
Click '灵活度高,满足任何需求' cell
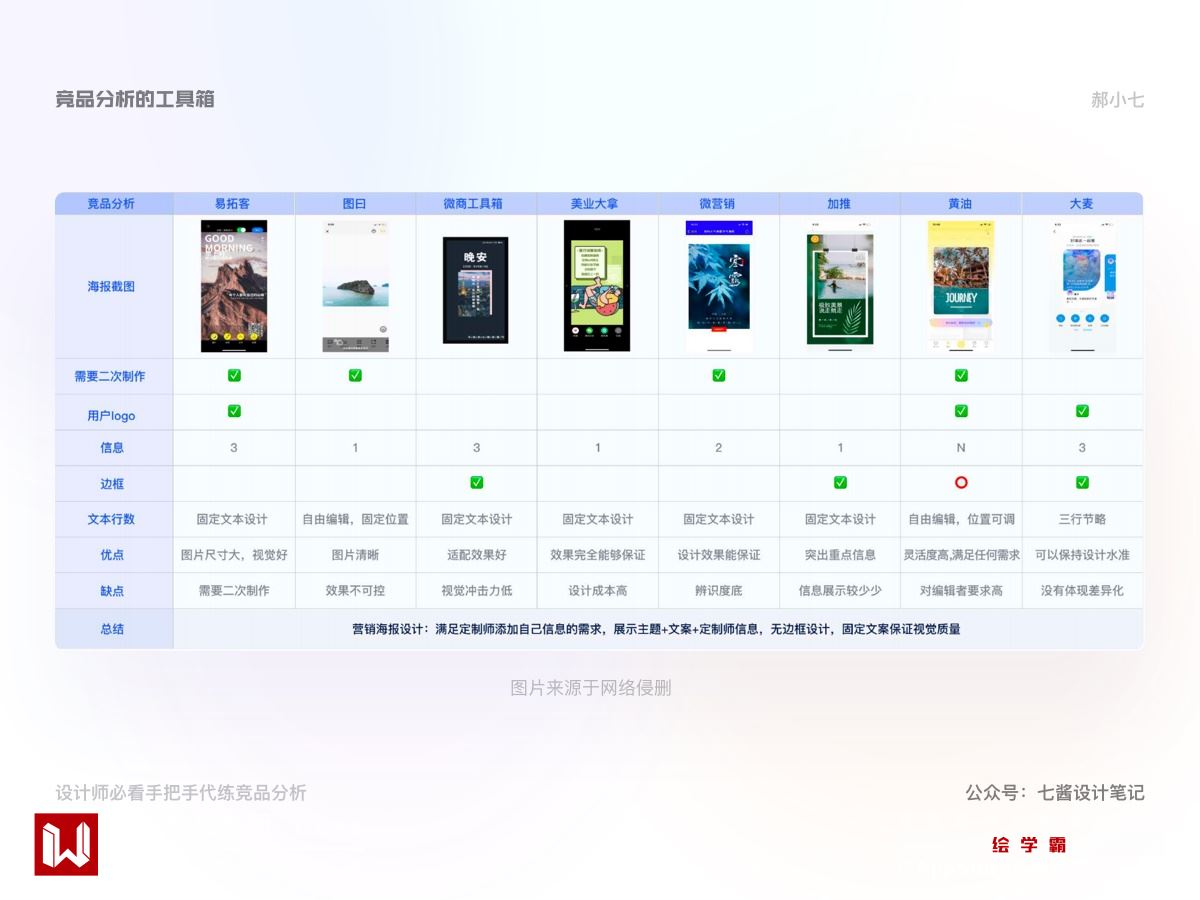pos(961,555)
